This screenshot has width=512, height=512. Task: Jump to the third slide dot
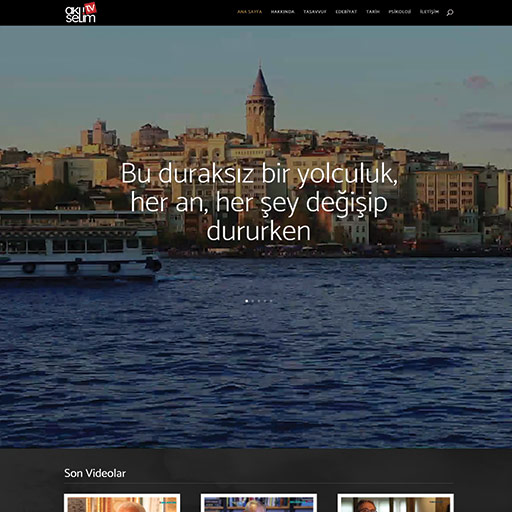(x=259, y=301)
